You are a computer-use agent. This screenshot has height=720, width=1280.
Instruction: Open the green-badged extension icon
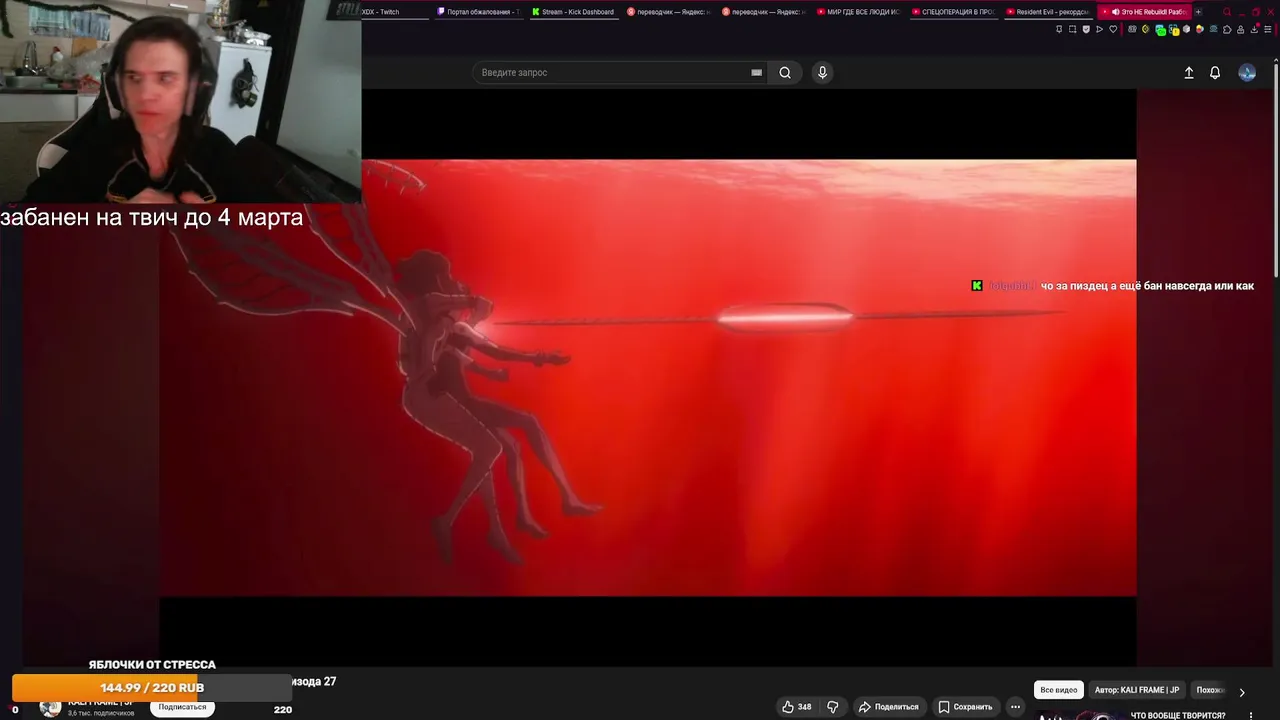click(x=1159, y=30)
